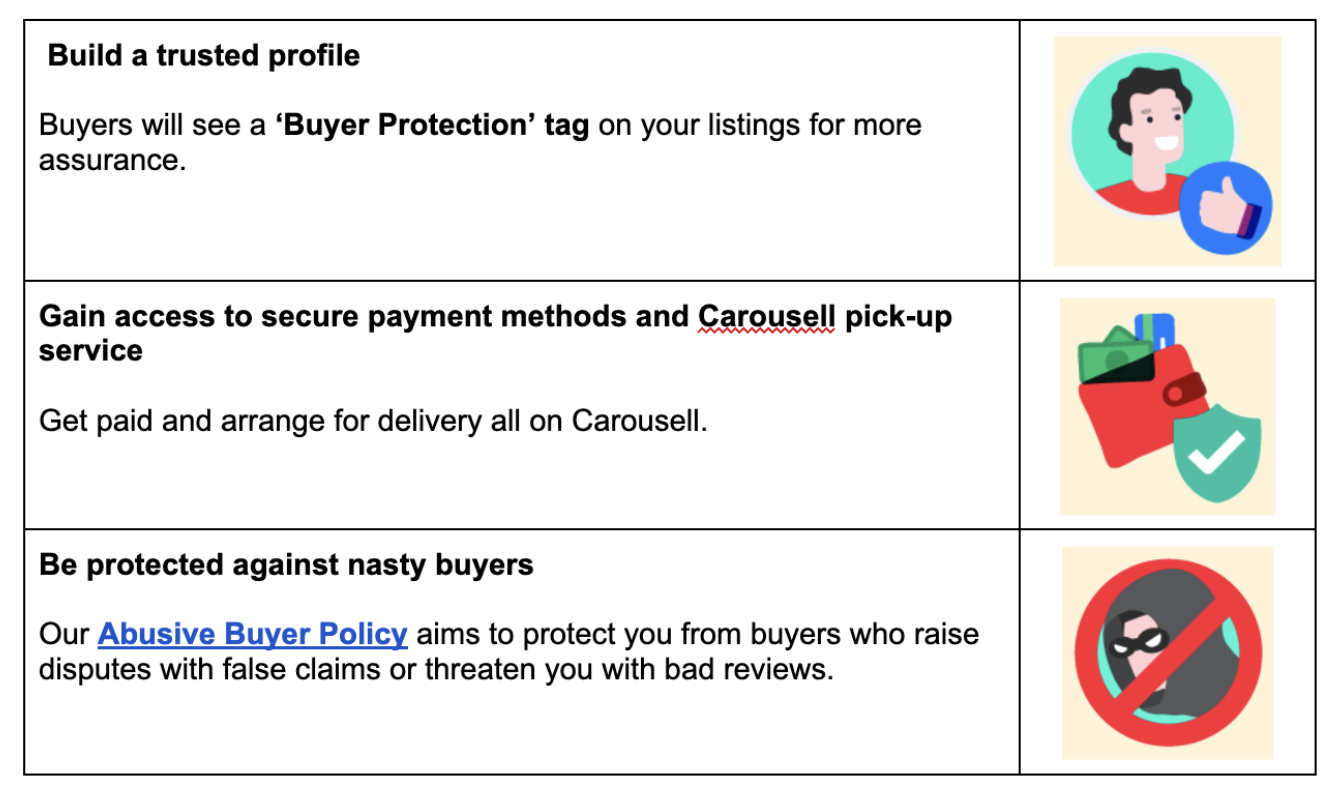Click the word 'assurance.' in first row

tap(113, 159)
